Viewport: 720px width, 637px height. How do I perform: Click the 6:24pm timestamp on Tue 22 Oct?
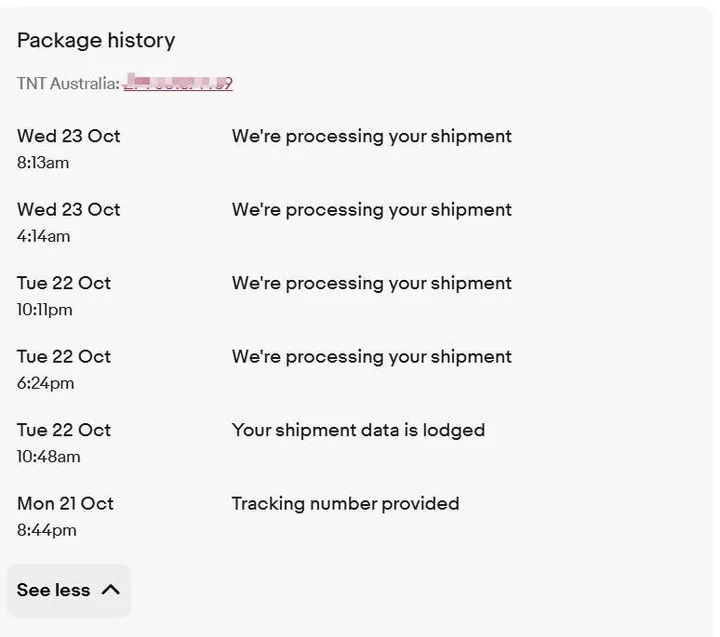click(x=45, y=383)
